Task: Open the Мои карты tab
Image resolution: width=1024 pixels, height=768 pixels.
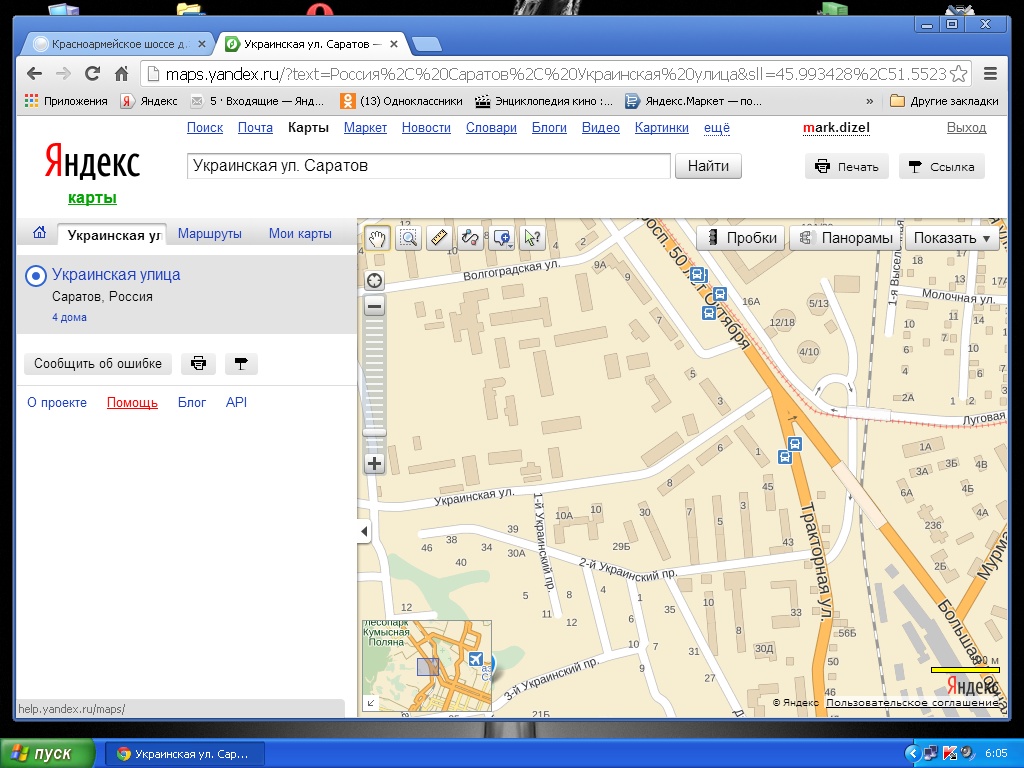Action: click(300, 234)
